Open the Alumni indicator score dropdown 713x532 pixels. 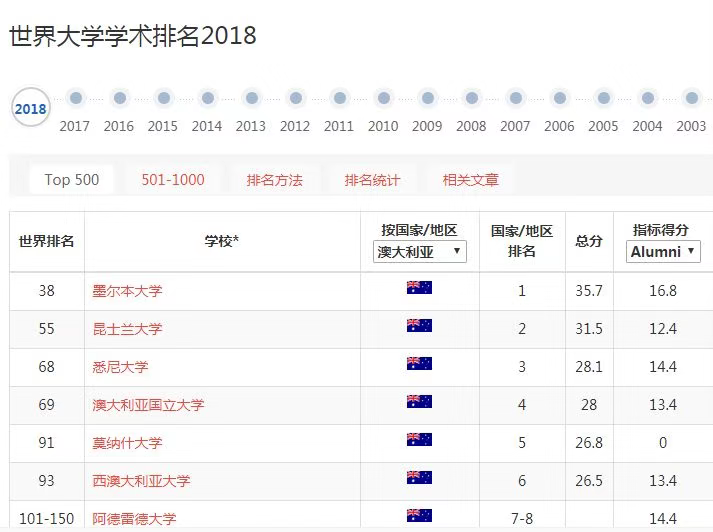[664, 252]
